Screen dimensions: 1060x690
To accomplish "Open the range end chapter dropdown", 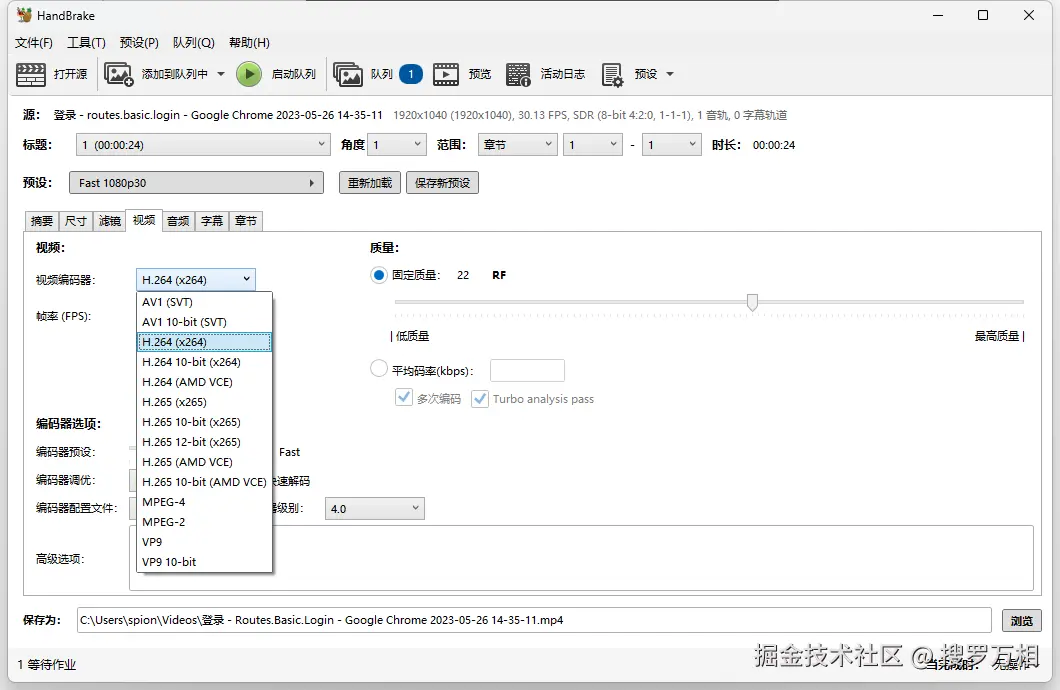I will 671,145.
